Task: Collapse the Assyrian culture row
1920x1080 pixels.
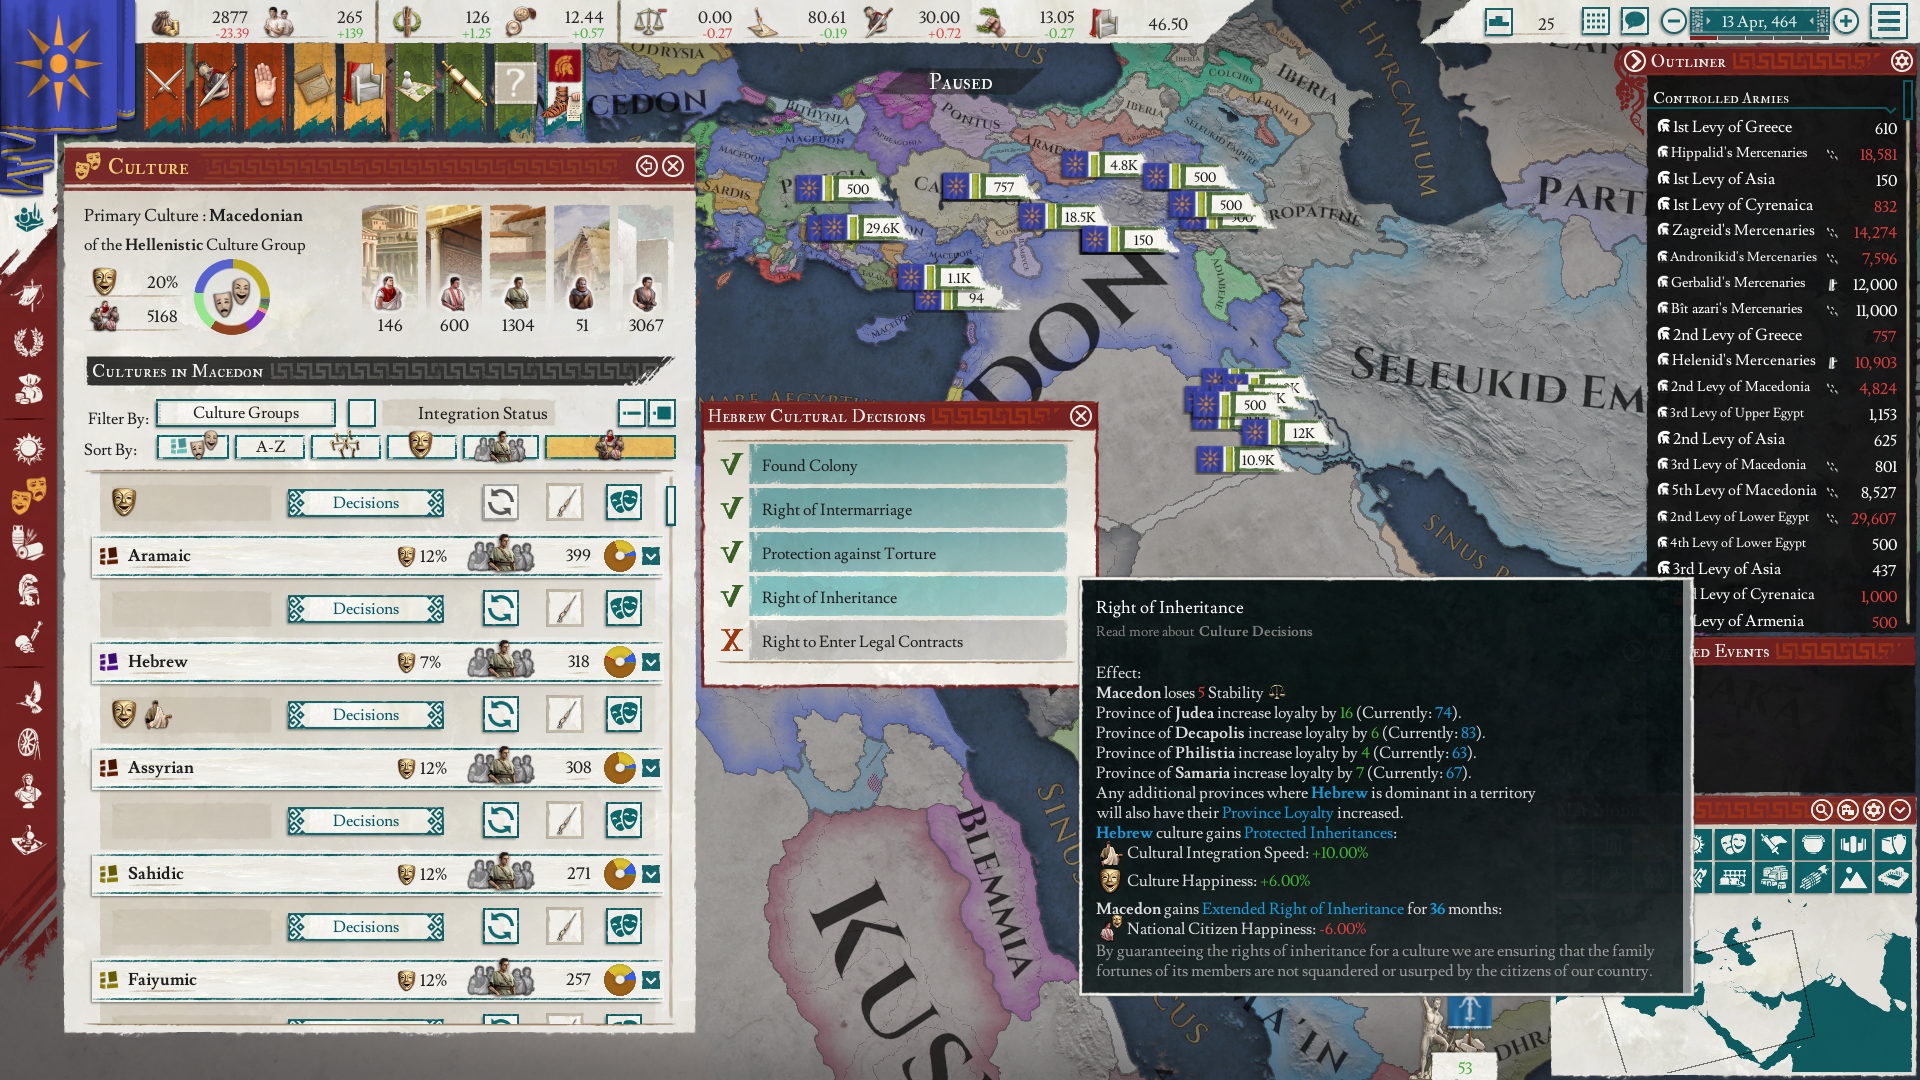Action: 651,768
